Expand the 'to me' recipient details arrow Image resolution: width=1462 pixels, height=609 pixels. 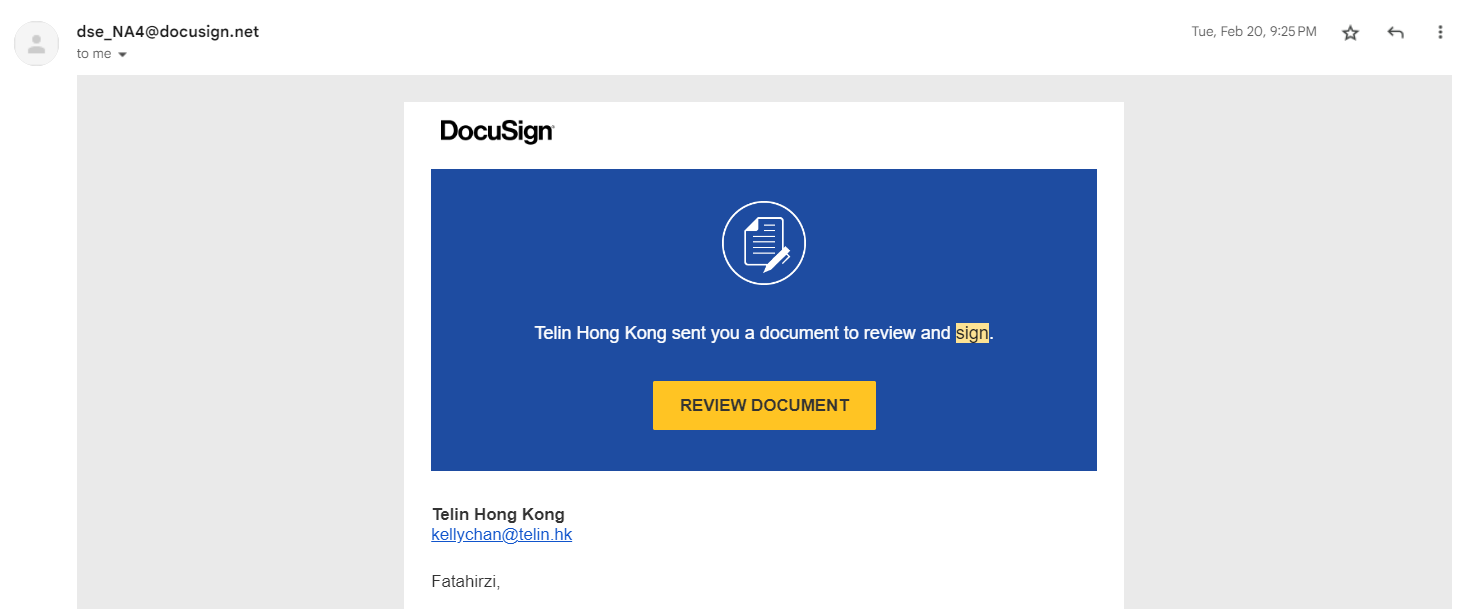(122, 54)
